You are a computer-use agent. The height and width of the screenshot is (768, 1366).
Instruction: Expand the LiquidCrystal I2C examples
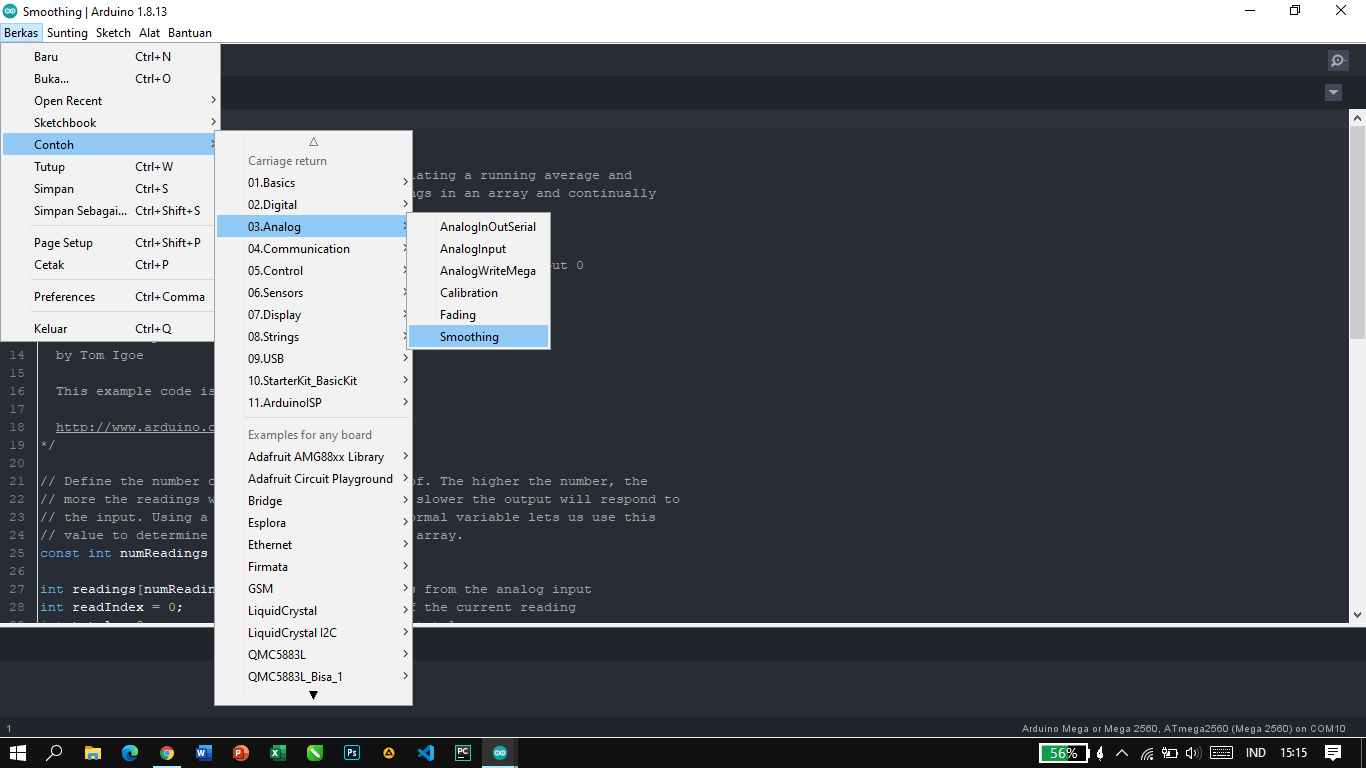click(x=313, y=633)
